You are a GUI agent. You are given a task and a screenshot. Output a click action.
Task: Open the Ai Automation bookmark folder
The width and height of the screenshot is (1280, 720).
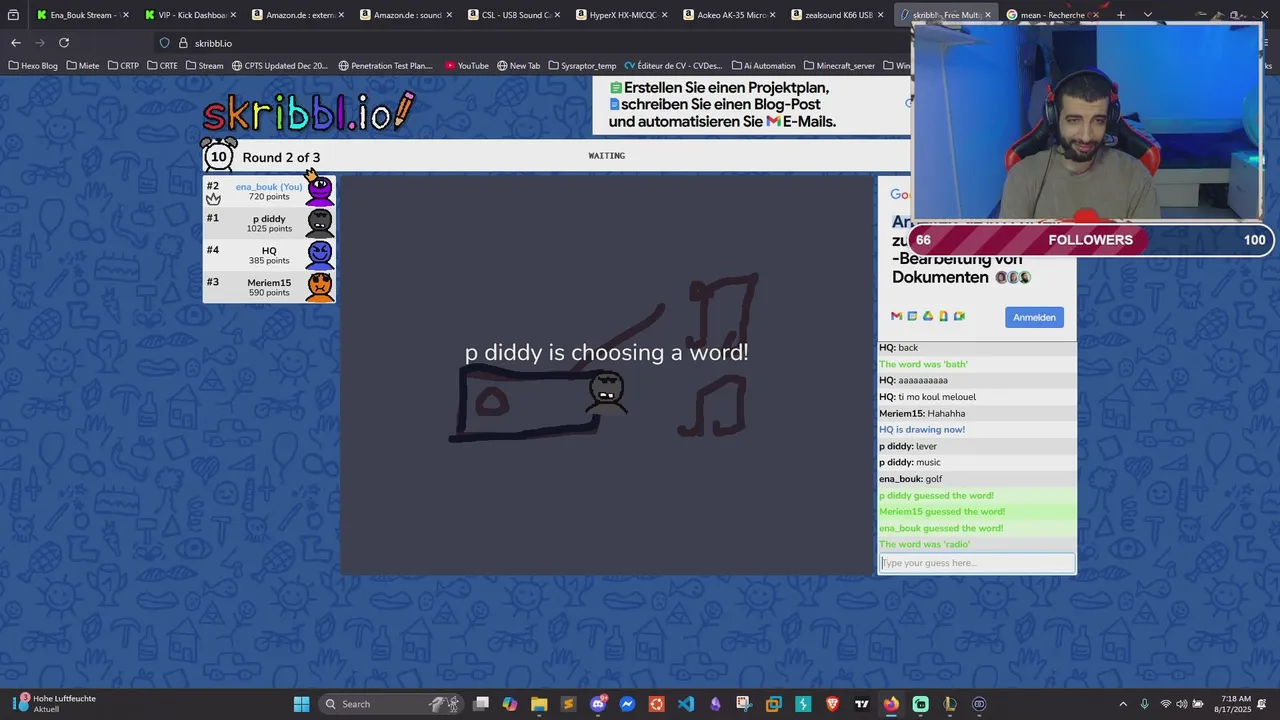click(x=763, y=66)
